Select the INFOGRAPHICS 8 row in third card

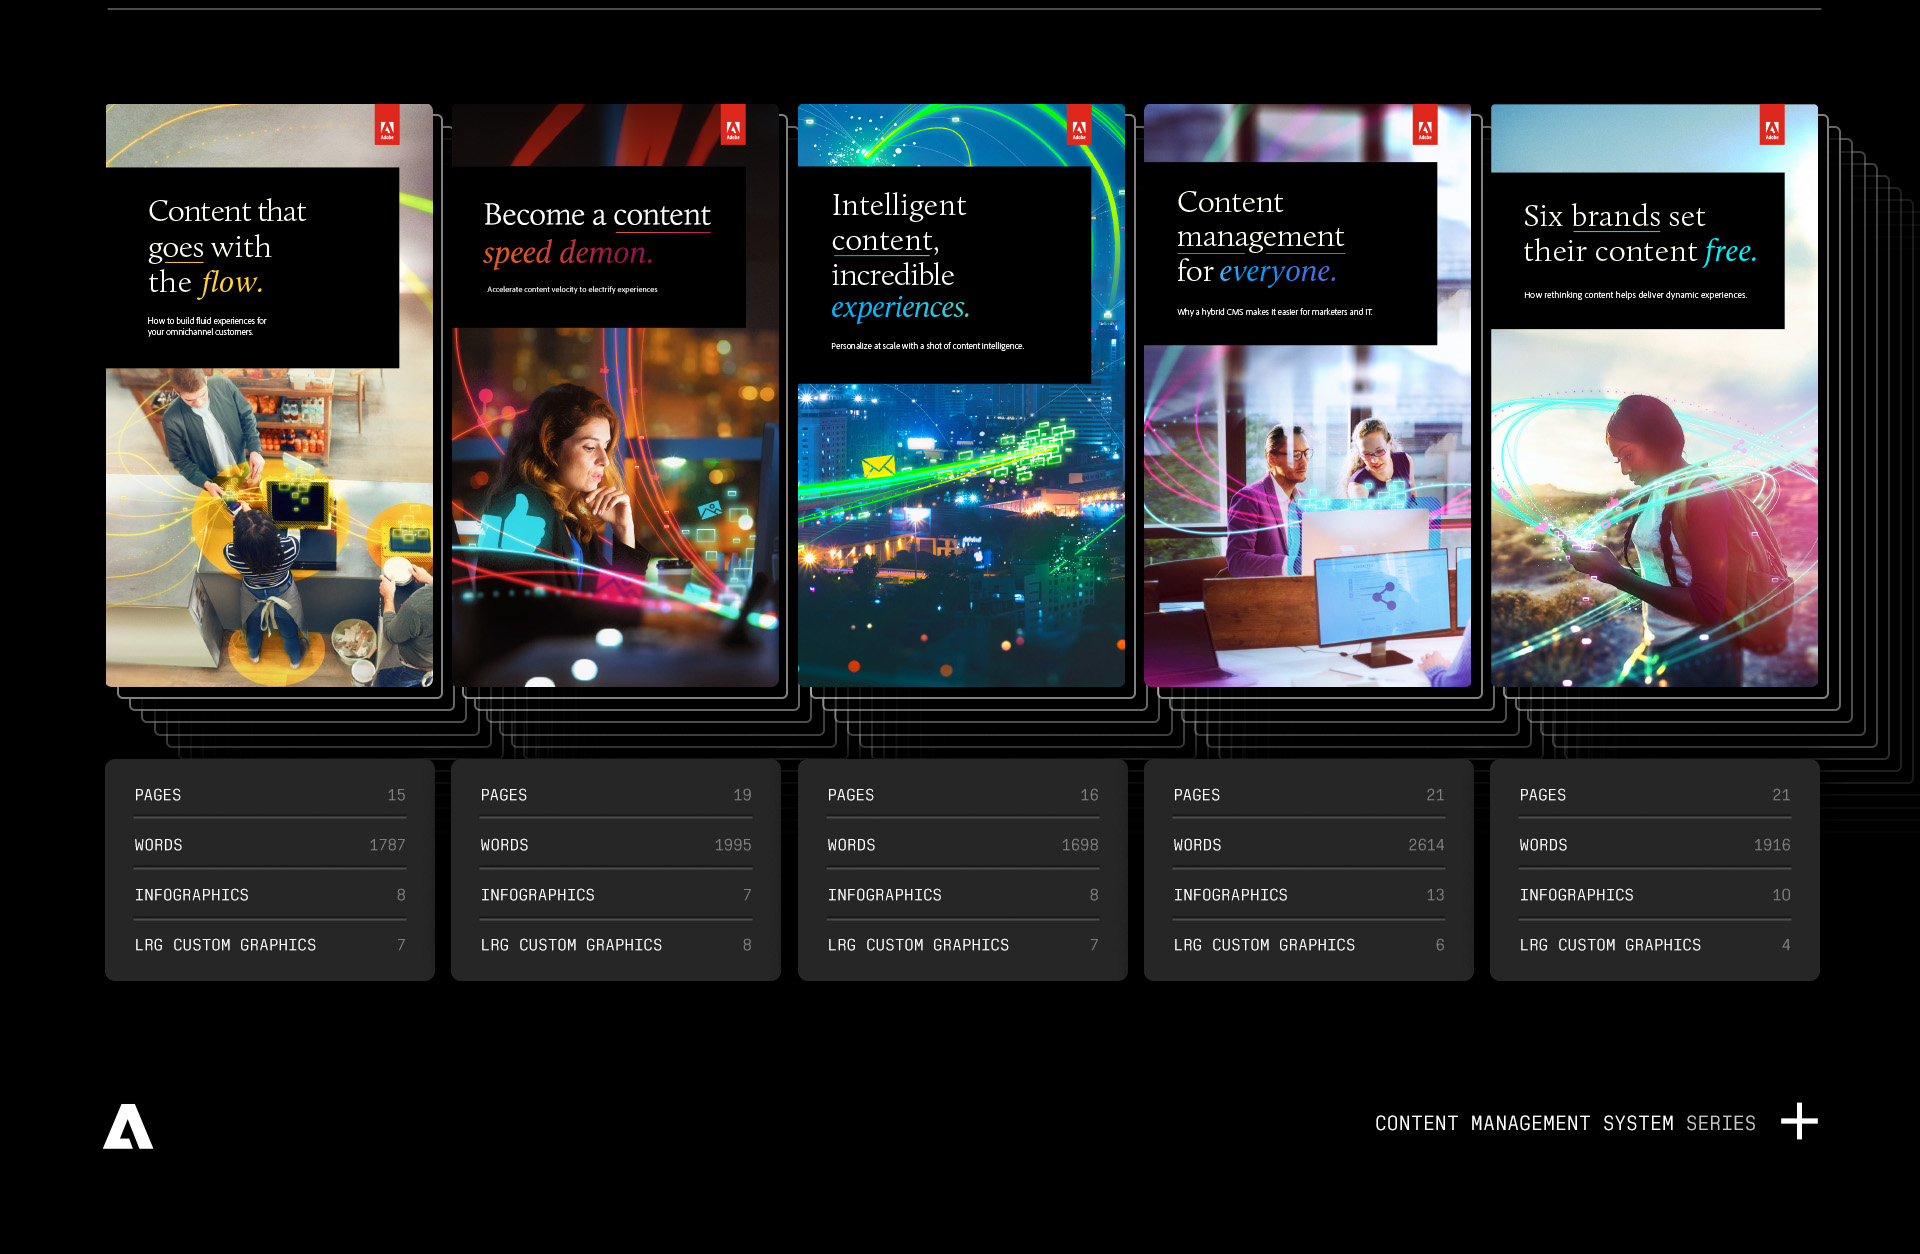(962, 895)
